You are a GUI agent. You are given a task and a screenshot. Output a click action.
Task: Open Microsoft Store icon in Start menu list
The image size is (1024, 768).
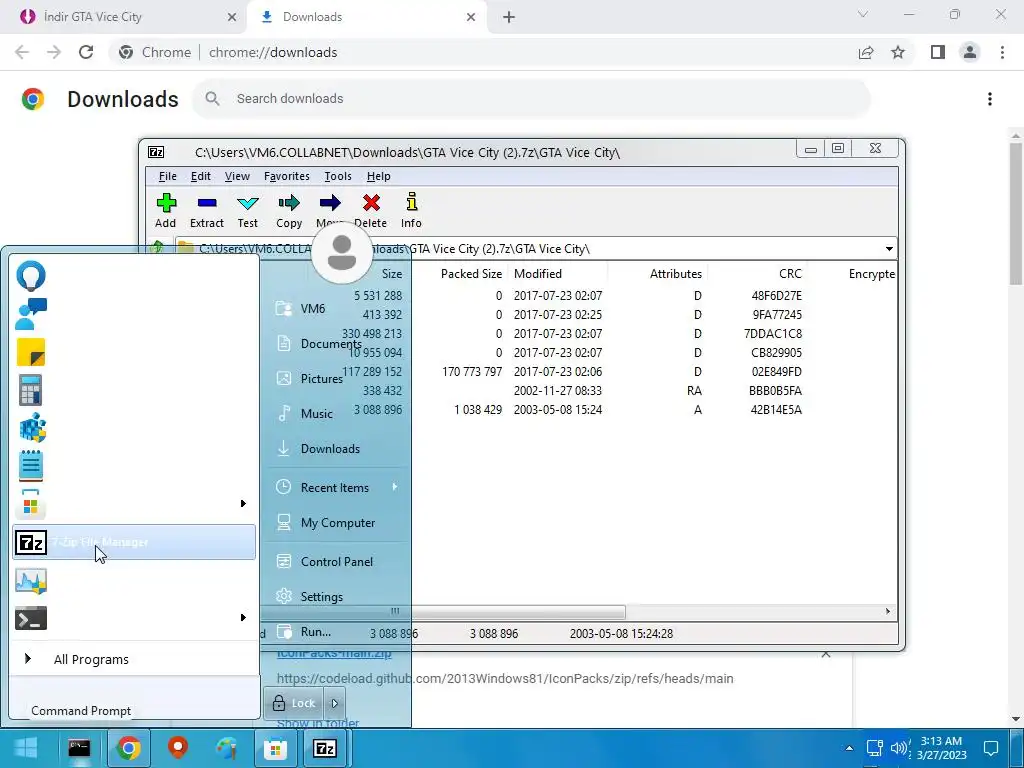[x=31, y=504]
